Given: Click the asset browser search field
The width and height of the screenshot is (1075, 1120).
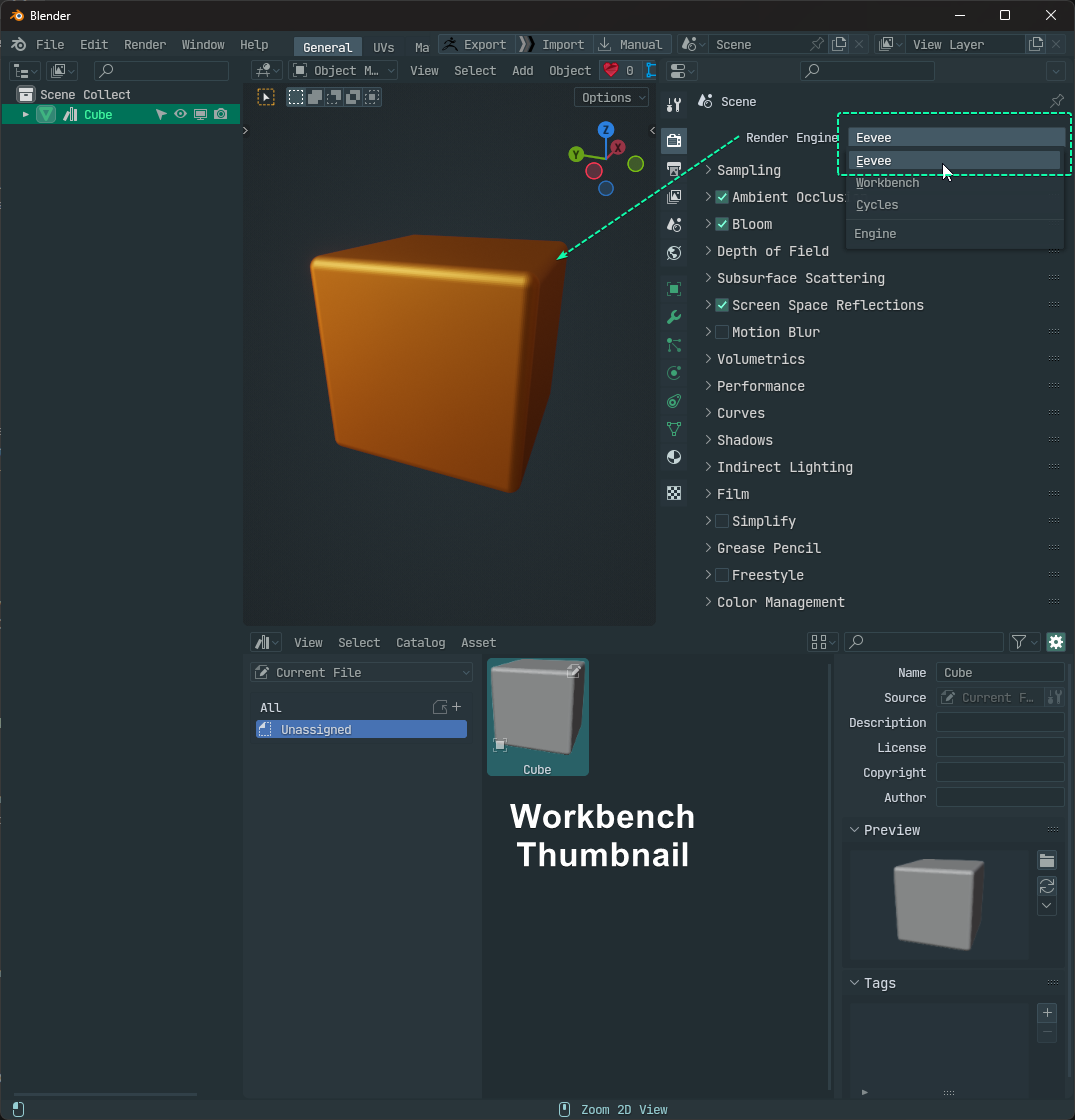Looking at the screenshot, I should (924, 642).
